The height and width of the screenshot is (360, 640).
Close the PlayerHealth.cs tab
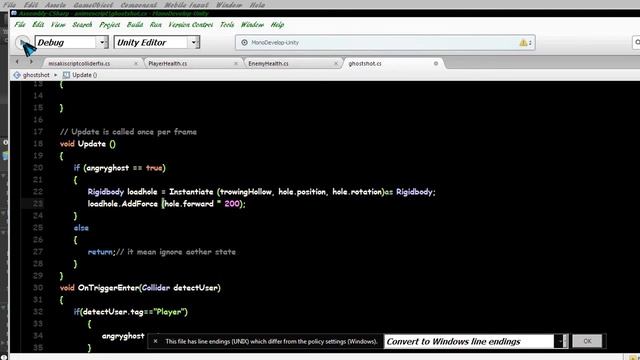(236, 64)
